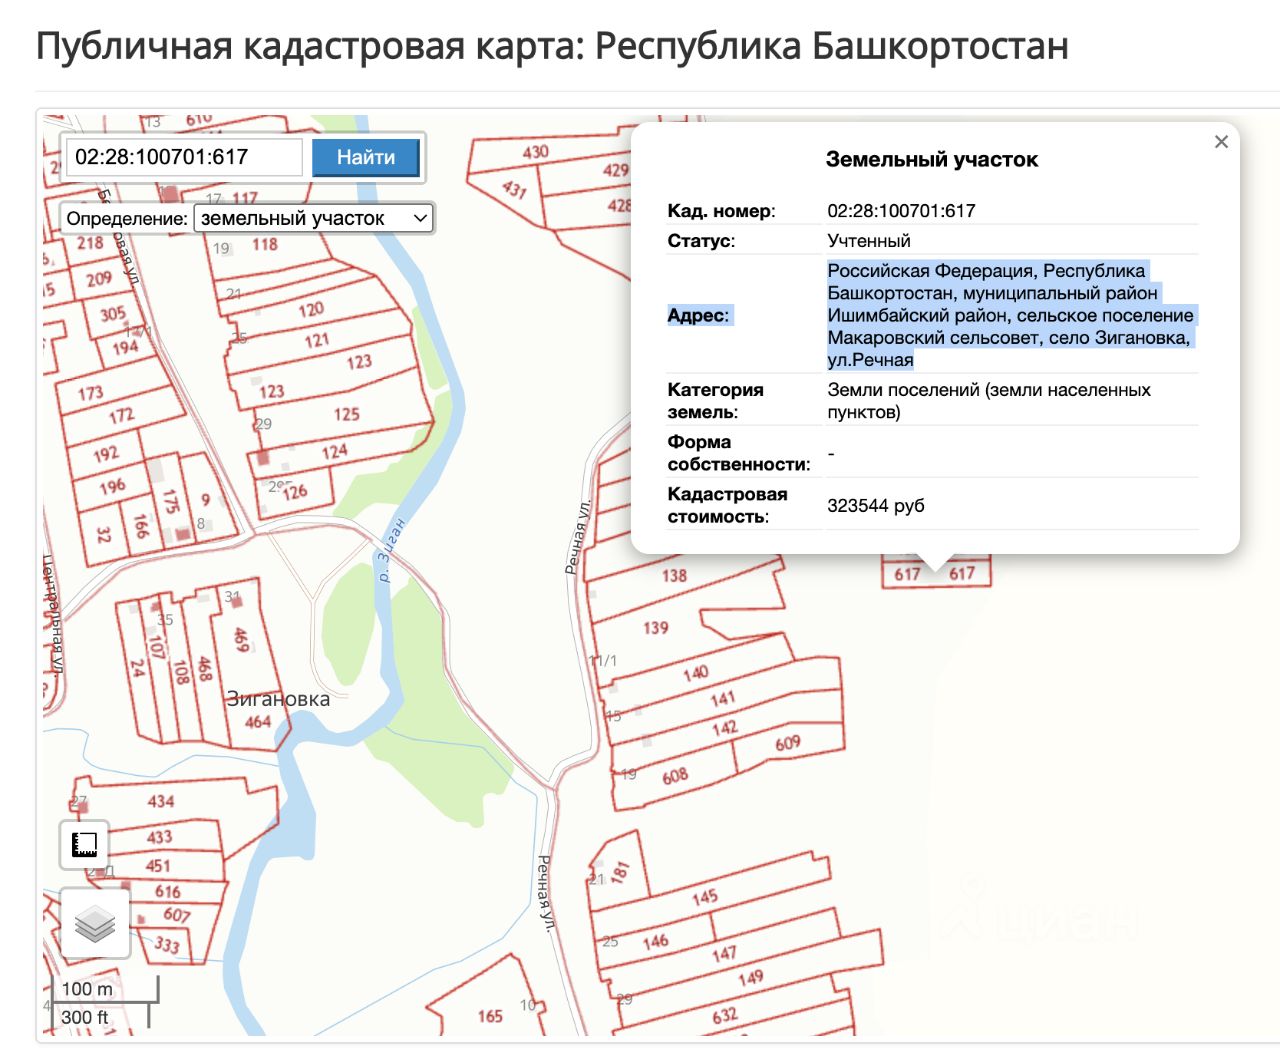1280x1056 pixels.
Task: Open the map layers switcher
Action: click(95, 923)
